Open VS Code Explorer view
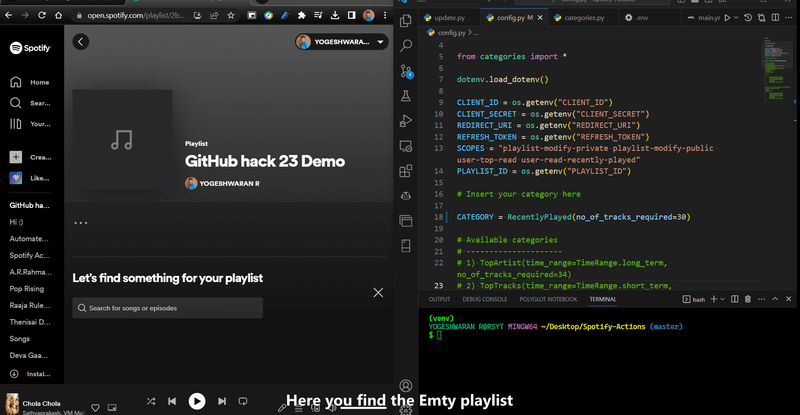Image resolution: width=800 pixels, height=415 pixels. tap(406, 20)
